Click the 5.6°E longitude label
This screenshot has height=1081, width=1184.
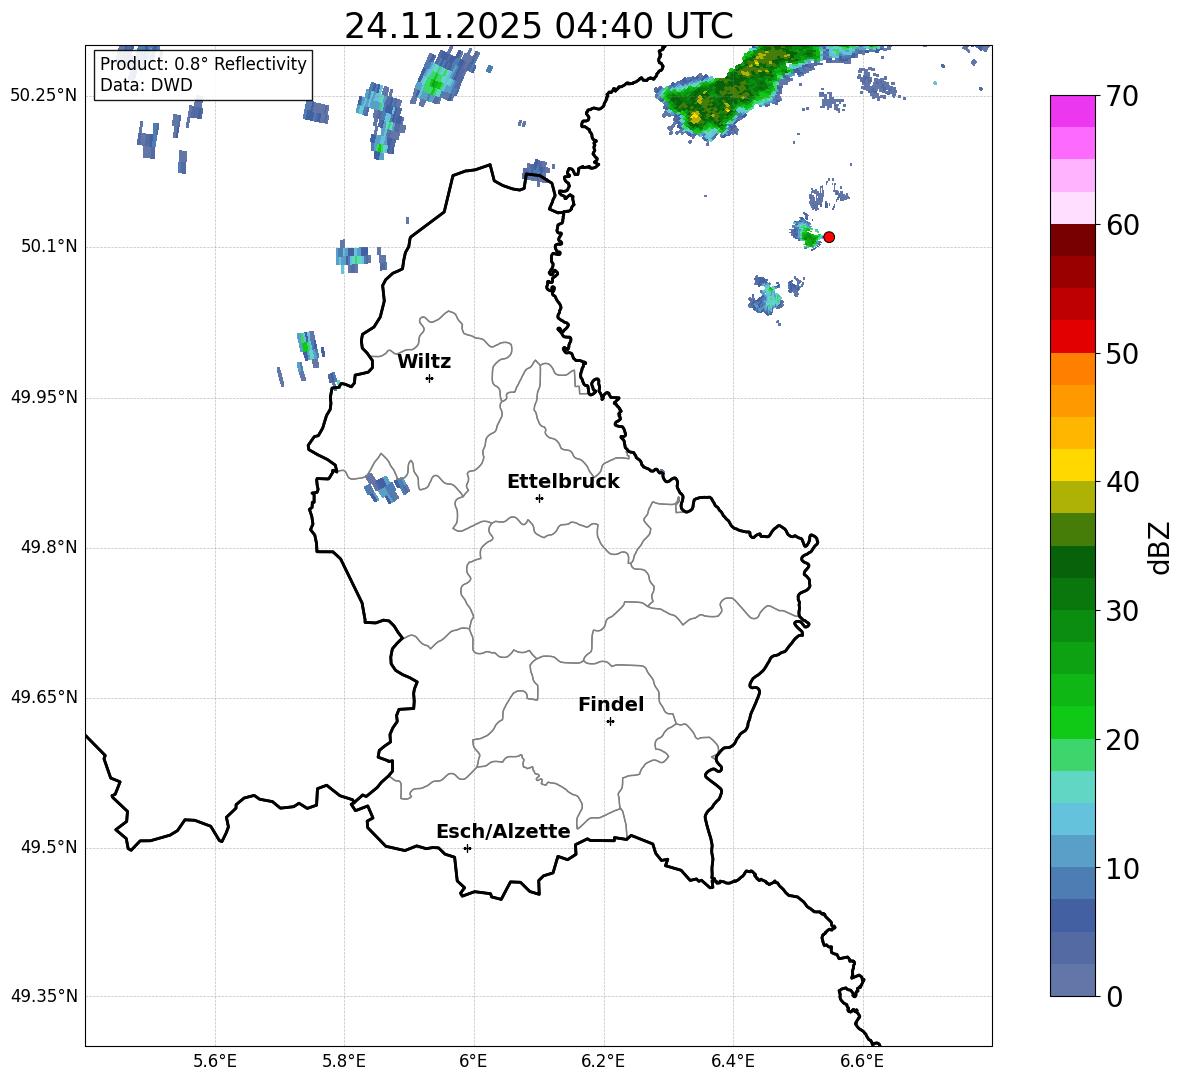pos(214,1061)
